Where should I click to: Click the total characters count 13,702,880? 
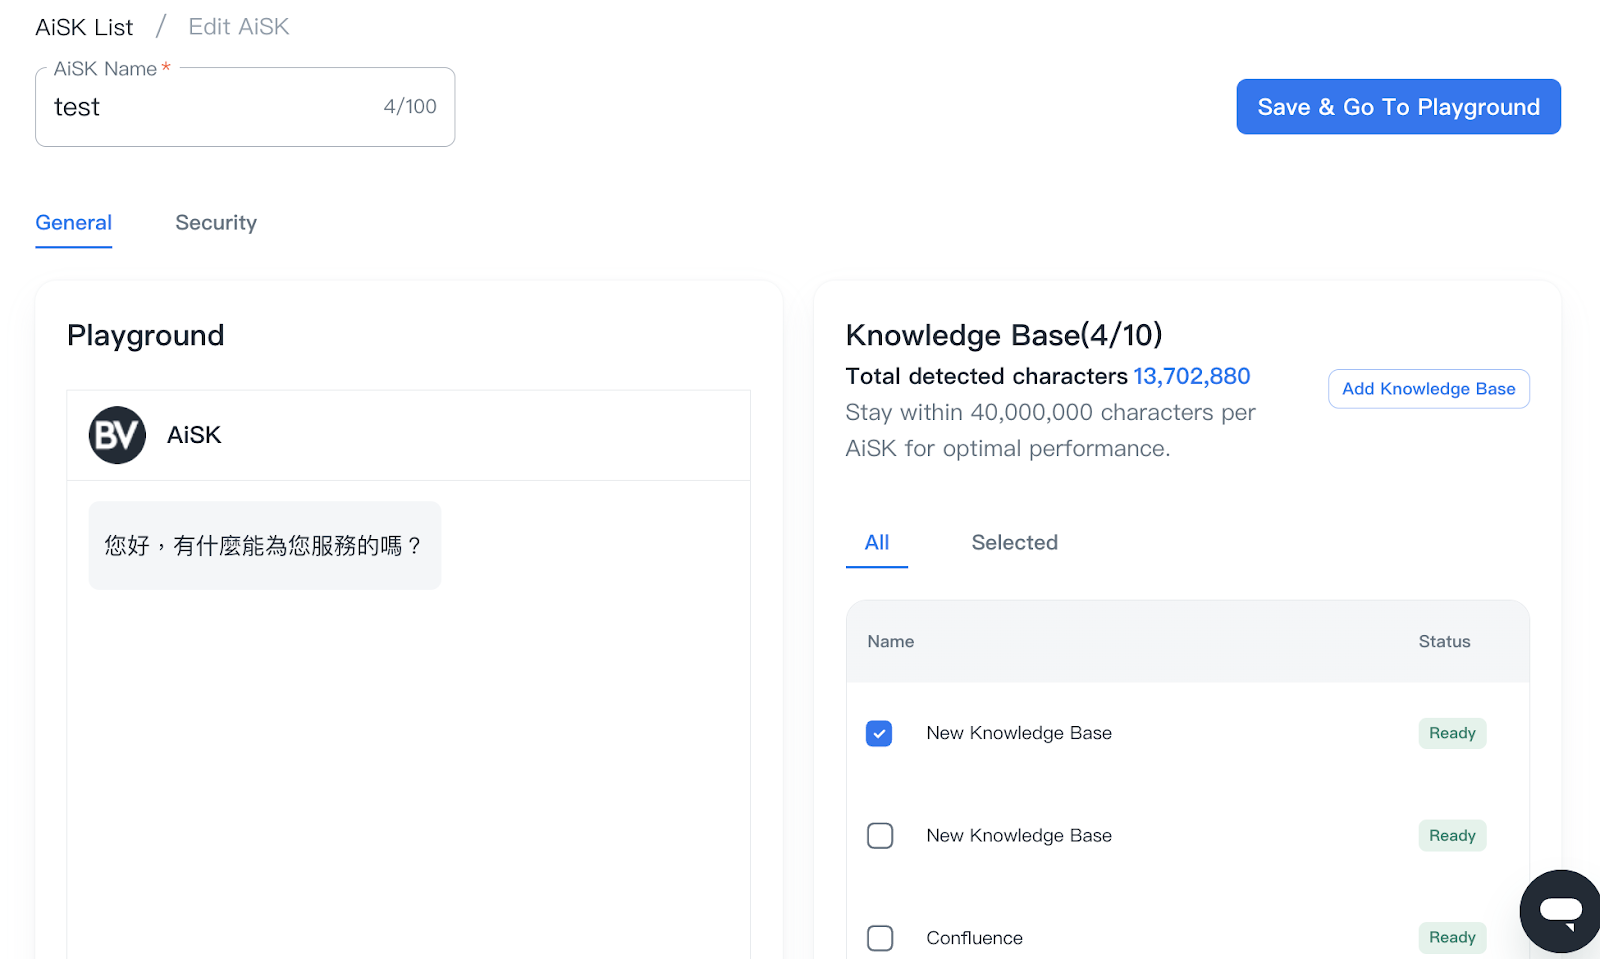click(1191, 377)
